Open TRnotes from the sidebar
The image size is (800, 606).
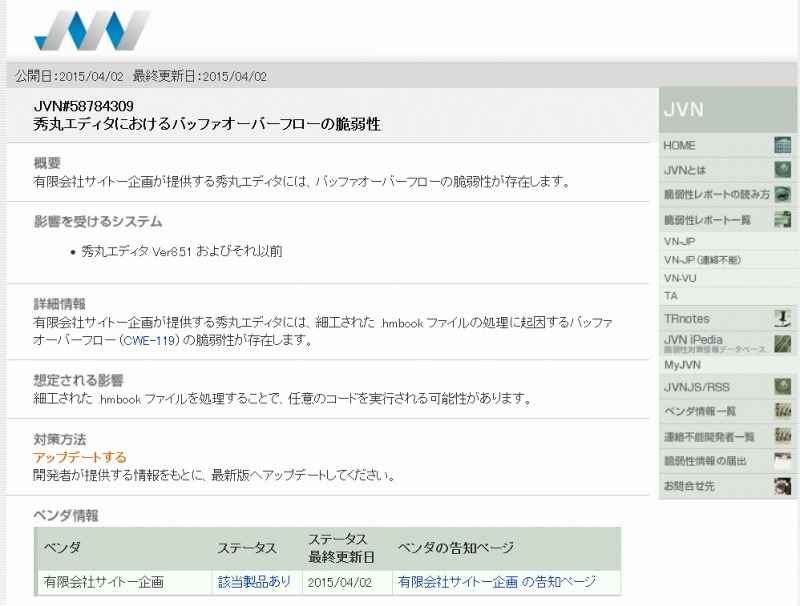click(x=728, y=318)
